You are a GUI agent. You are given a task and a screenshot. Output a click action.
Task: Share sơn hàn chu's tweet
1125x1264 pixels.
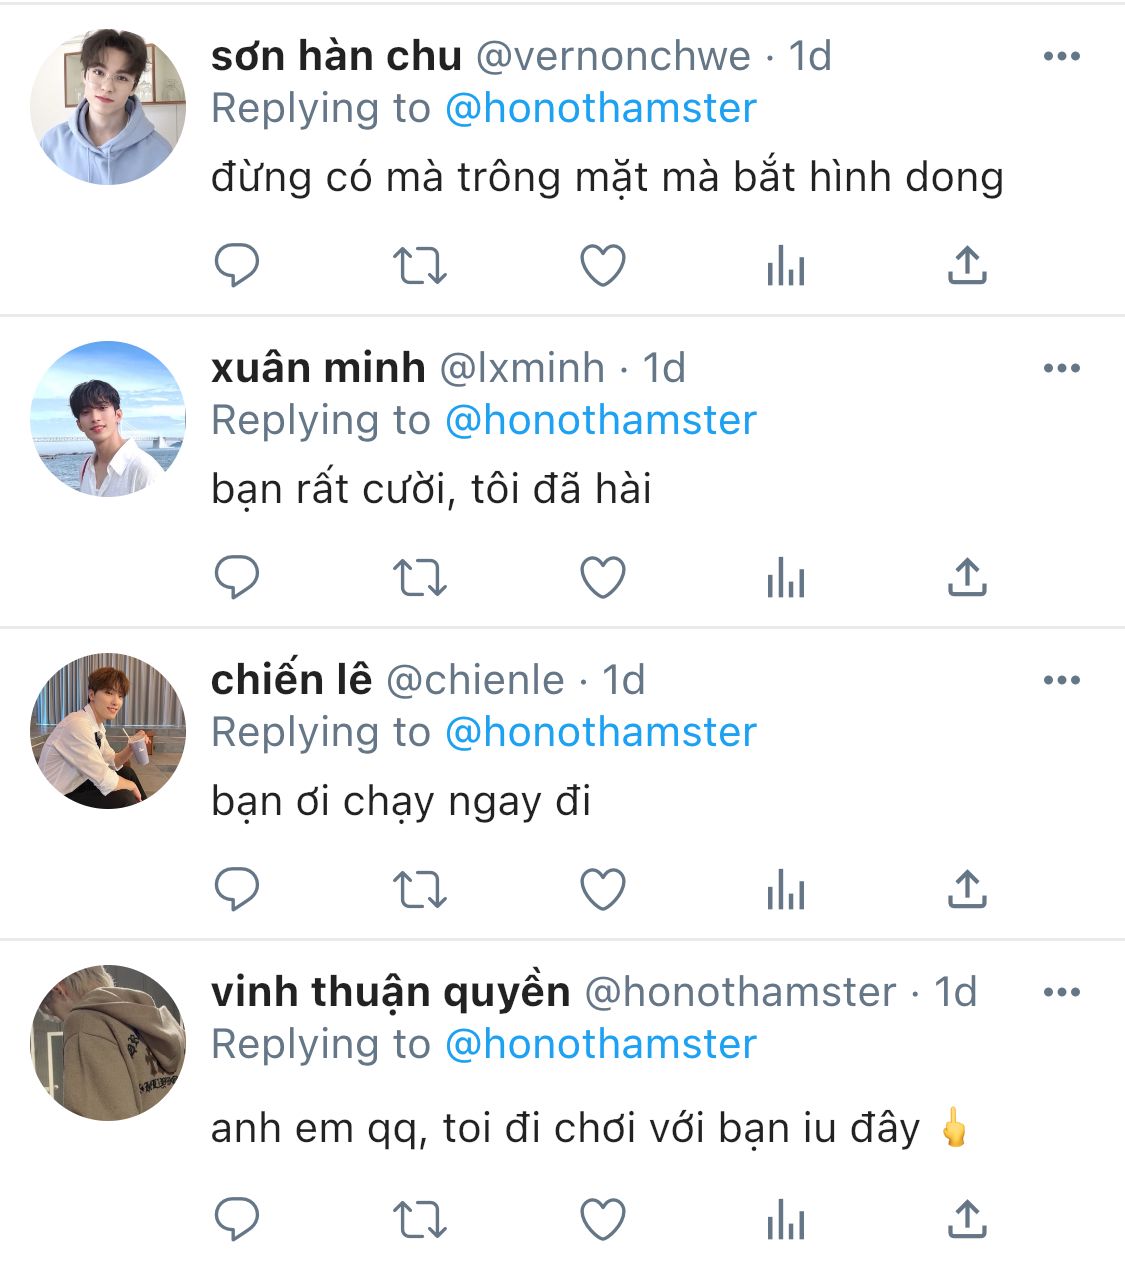(967, 266)
